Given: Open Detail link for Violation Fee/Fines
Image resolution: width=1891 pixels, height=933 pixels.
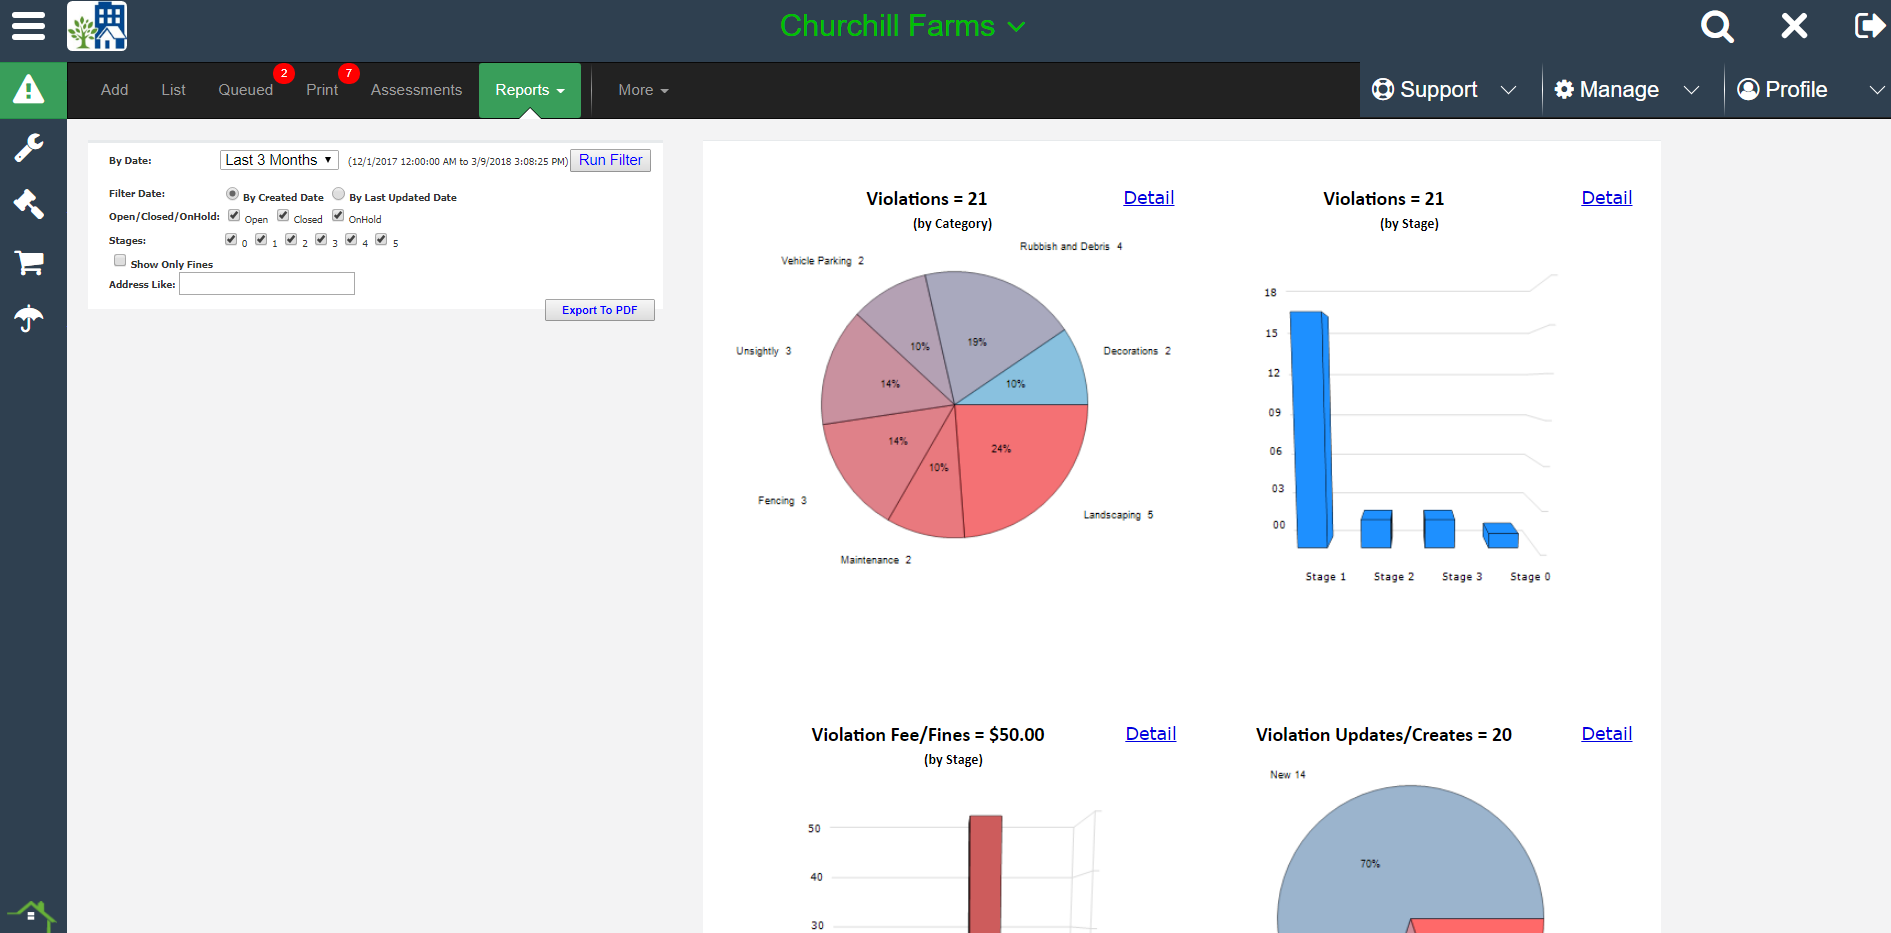Looking at the screenshot, I should point(1151,734).
